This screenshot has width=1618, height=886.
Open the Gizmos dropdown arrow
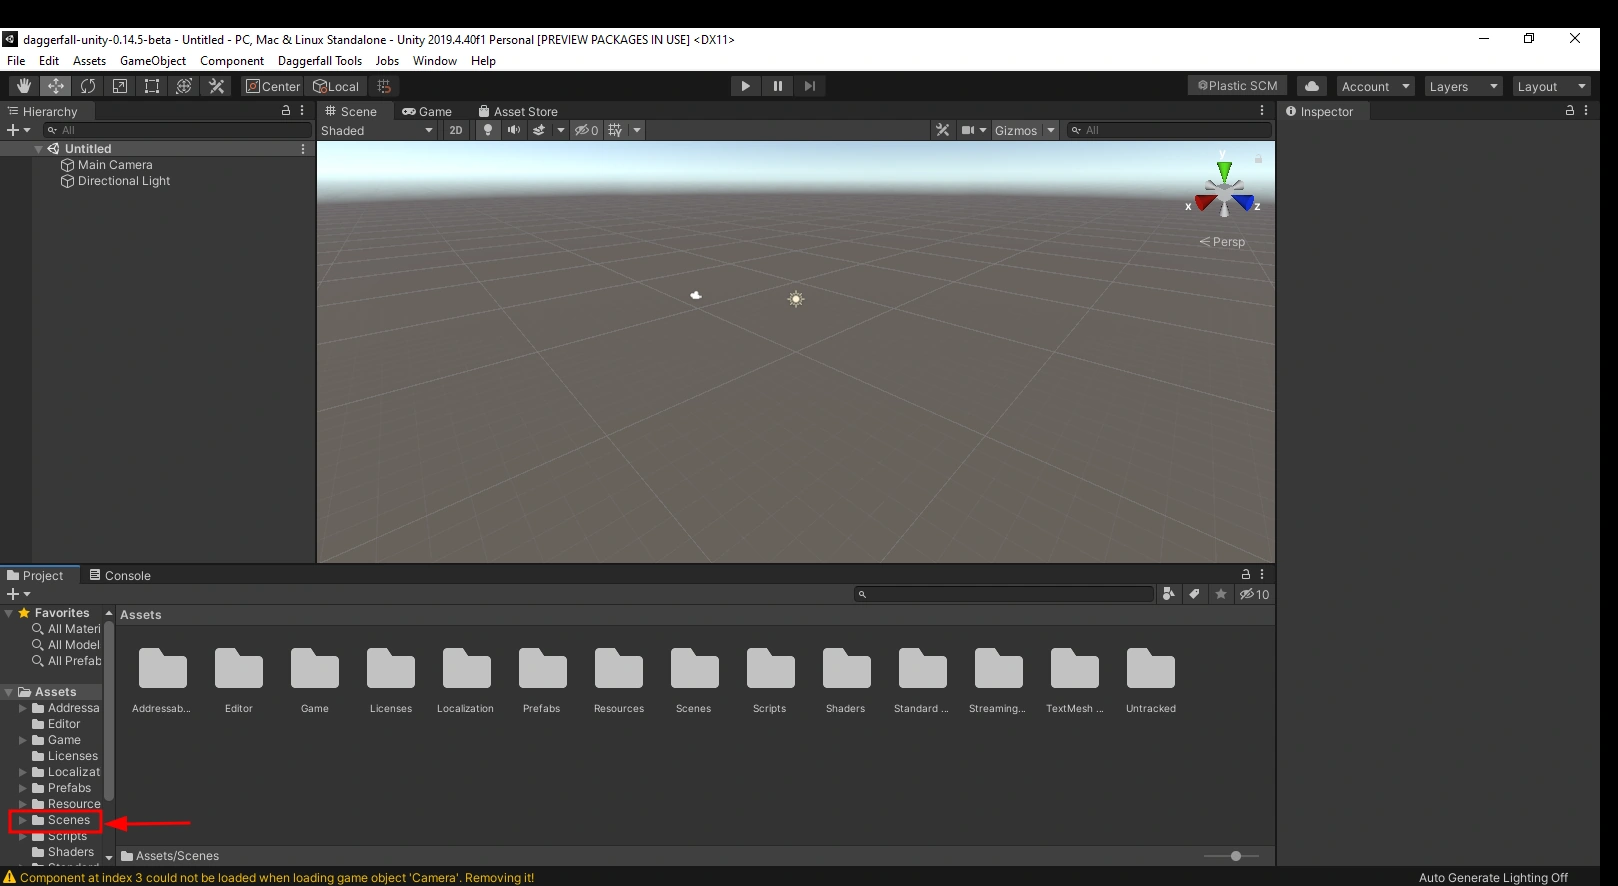point(1051,130)
